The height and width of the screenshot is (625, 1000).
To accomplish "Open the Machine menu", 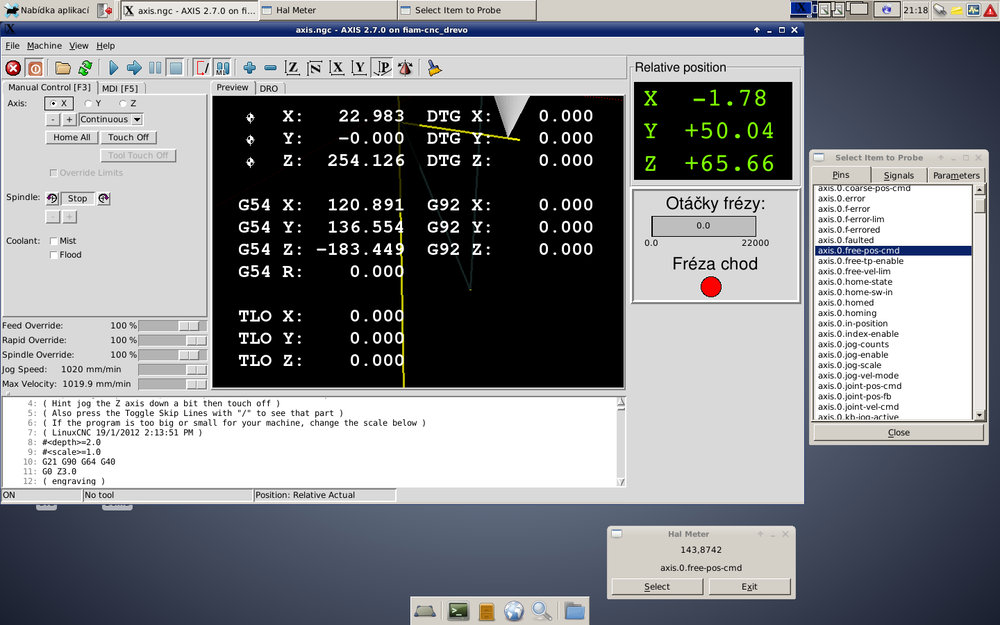I will (44, 46).
